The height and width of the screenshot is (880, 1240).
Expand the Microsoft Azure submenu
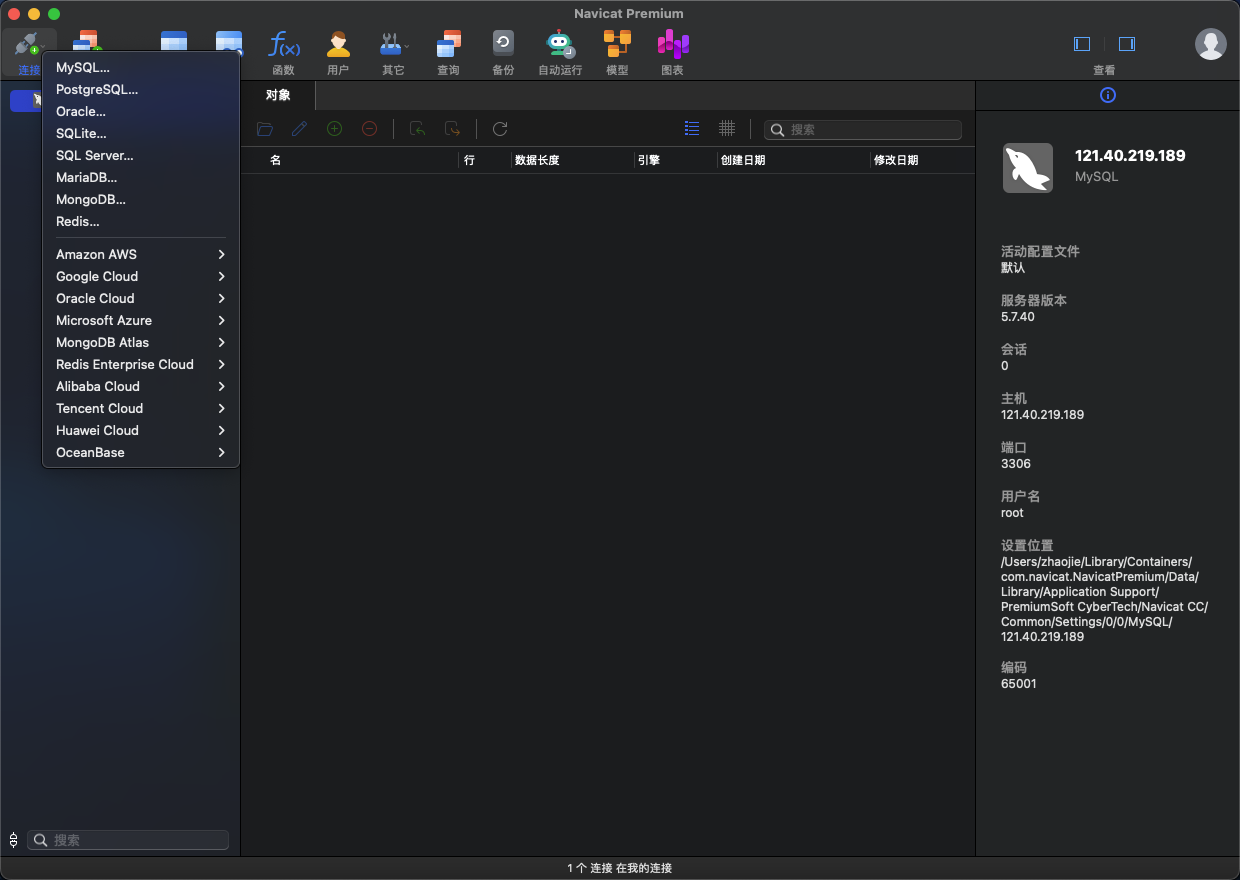tap(141, 320)
